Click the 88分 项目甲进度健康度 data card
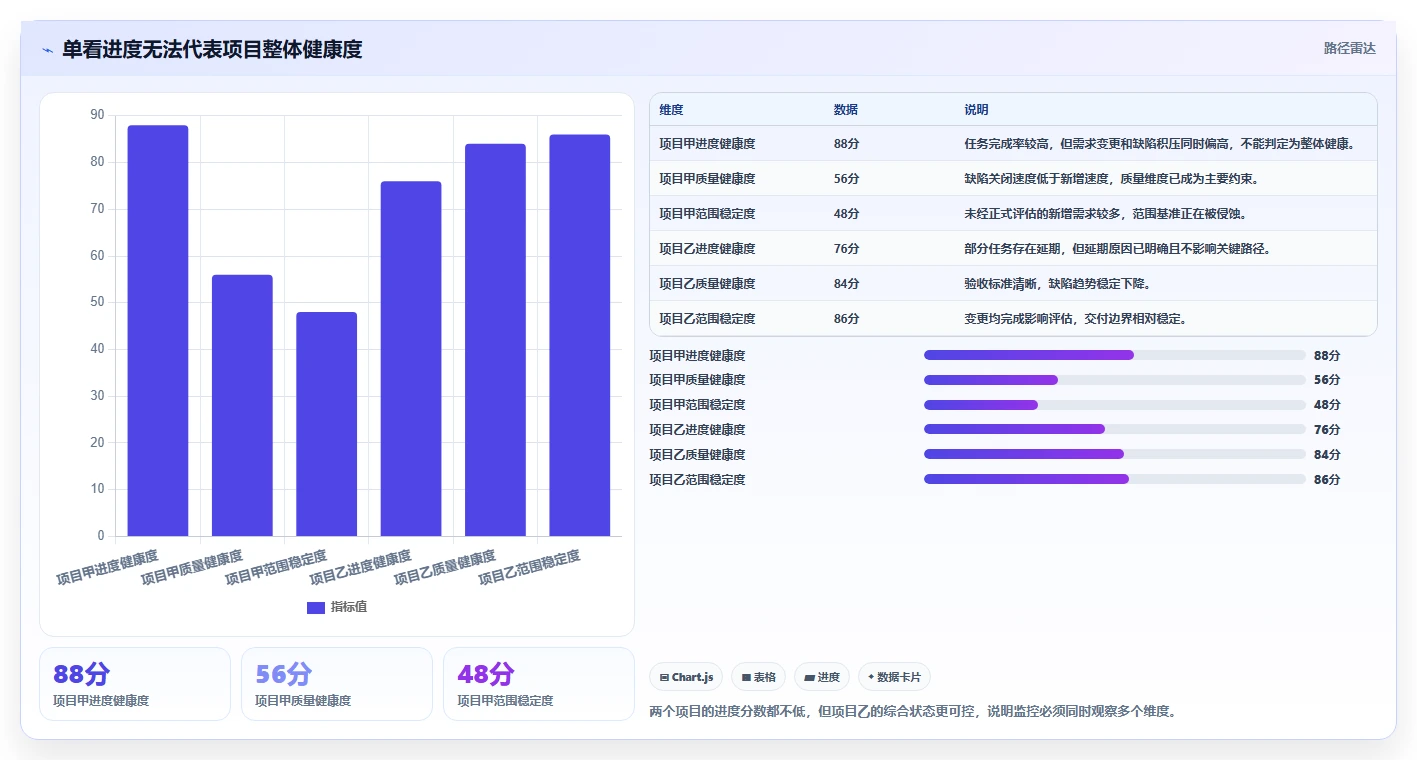Image resolution: width=1417 pixels, height=760 pixels. pyautogui.click(x=135, y=684)
